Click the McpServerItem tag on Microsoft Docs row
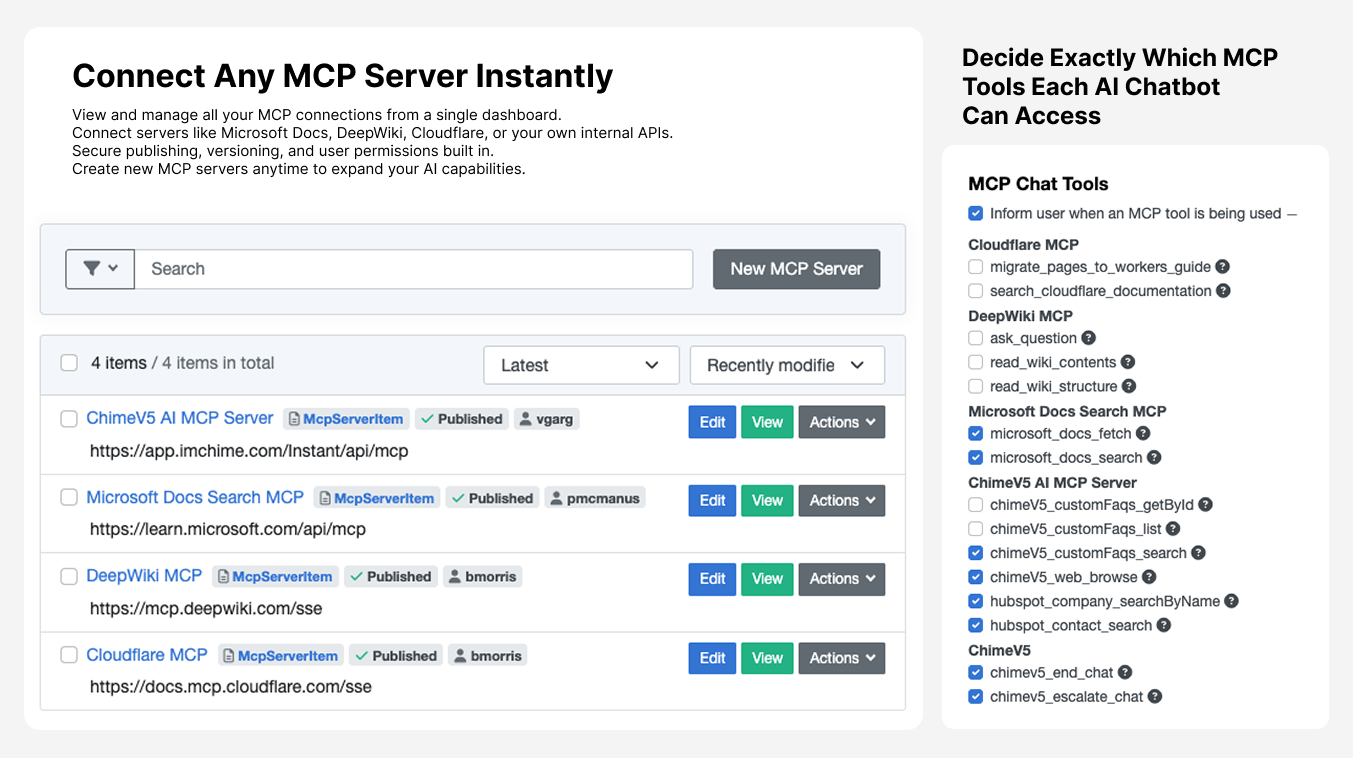1353x758 pixels. click(377, 498)
